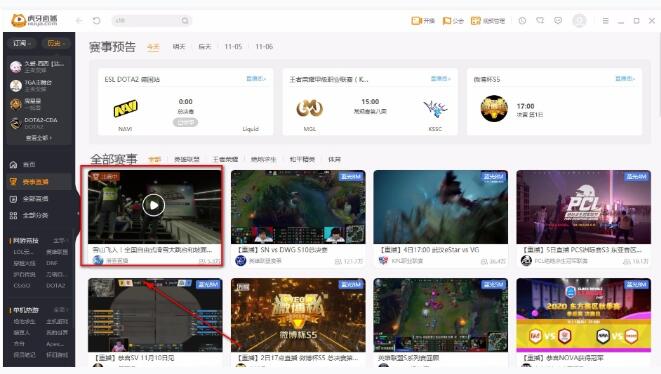Open the 微博杯S5 golden replay thumbnail

(298, 315)
